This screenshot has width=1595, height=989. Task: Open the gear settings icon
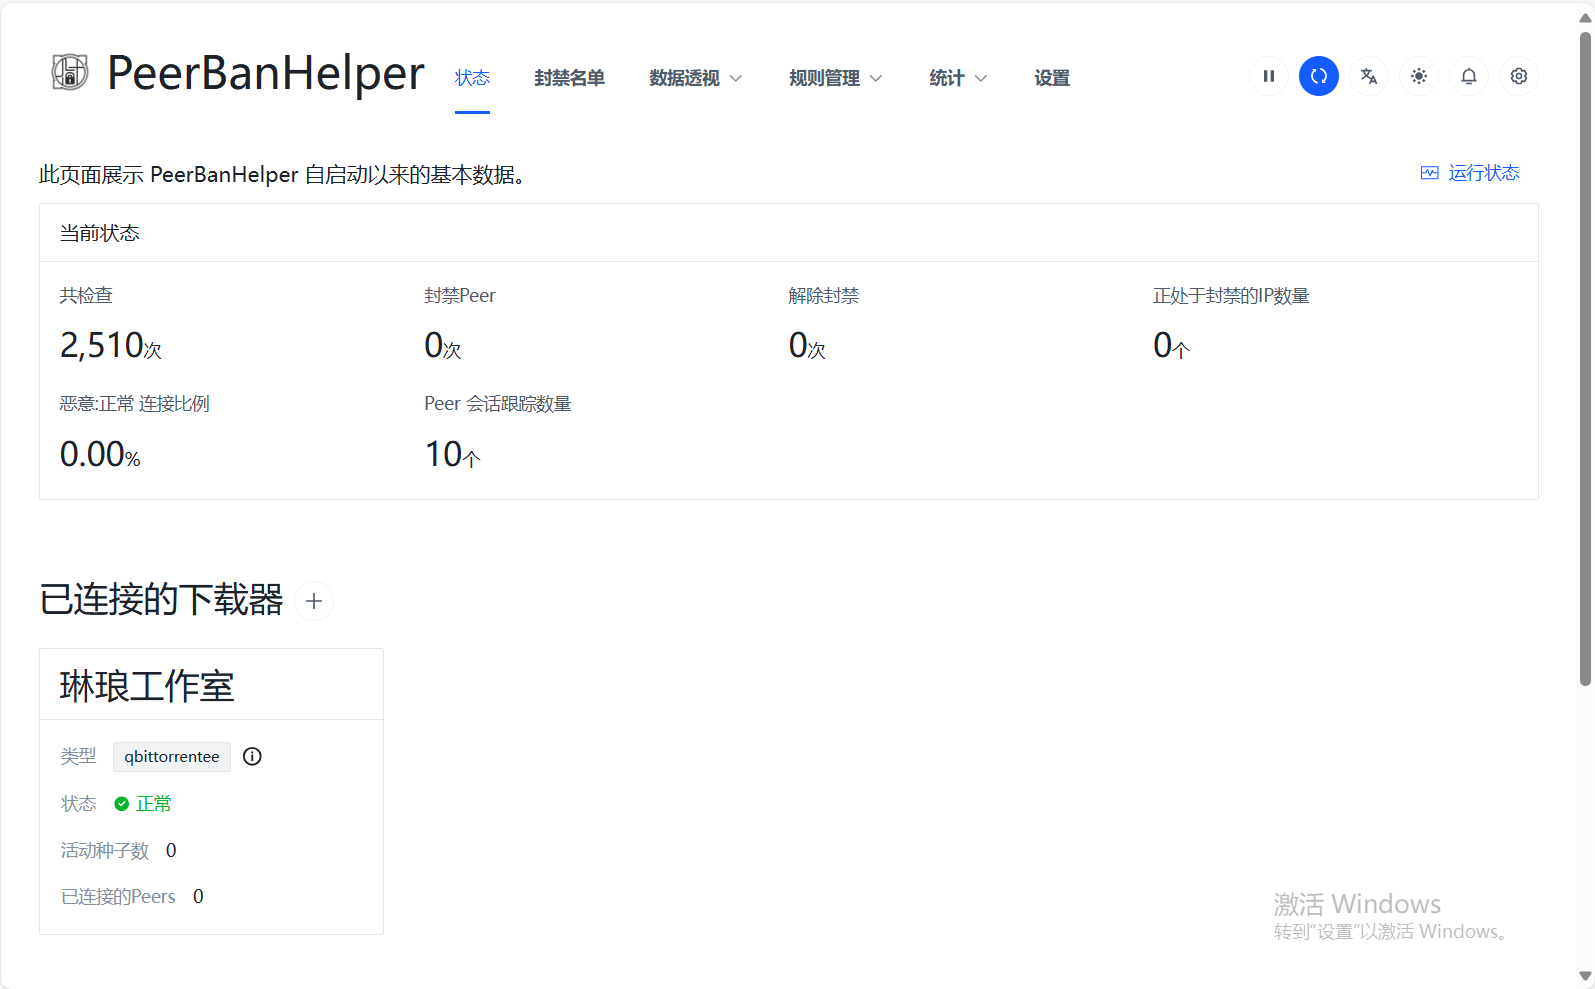point(1519,76)
